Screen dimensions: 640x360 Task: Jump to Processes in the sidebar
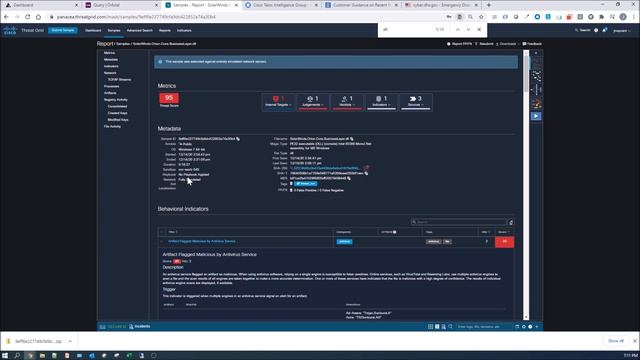point(111,87)
